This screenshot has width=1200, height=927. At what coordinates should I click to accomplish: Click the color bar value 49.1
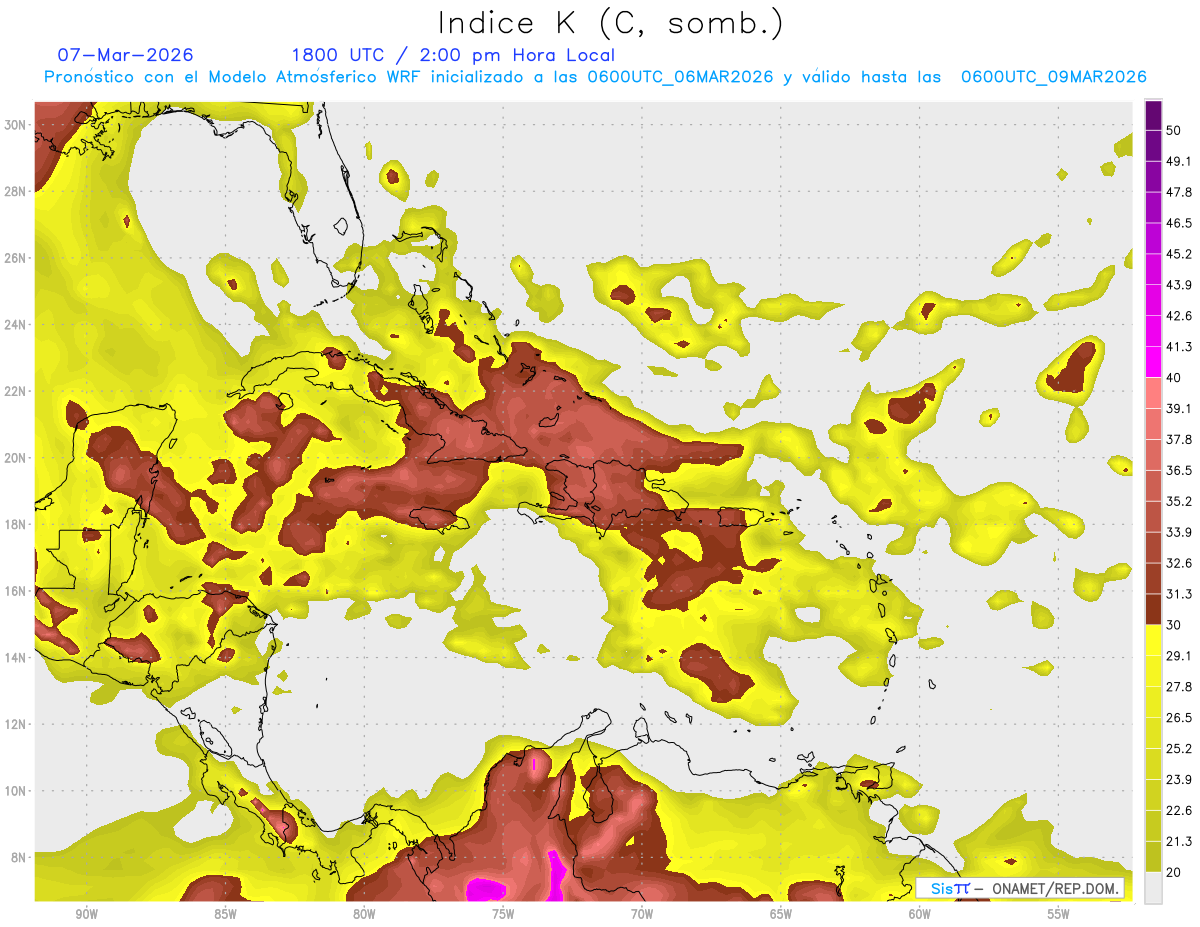pos(1179,161)
